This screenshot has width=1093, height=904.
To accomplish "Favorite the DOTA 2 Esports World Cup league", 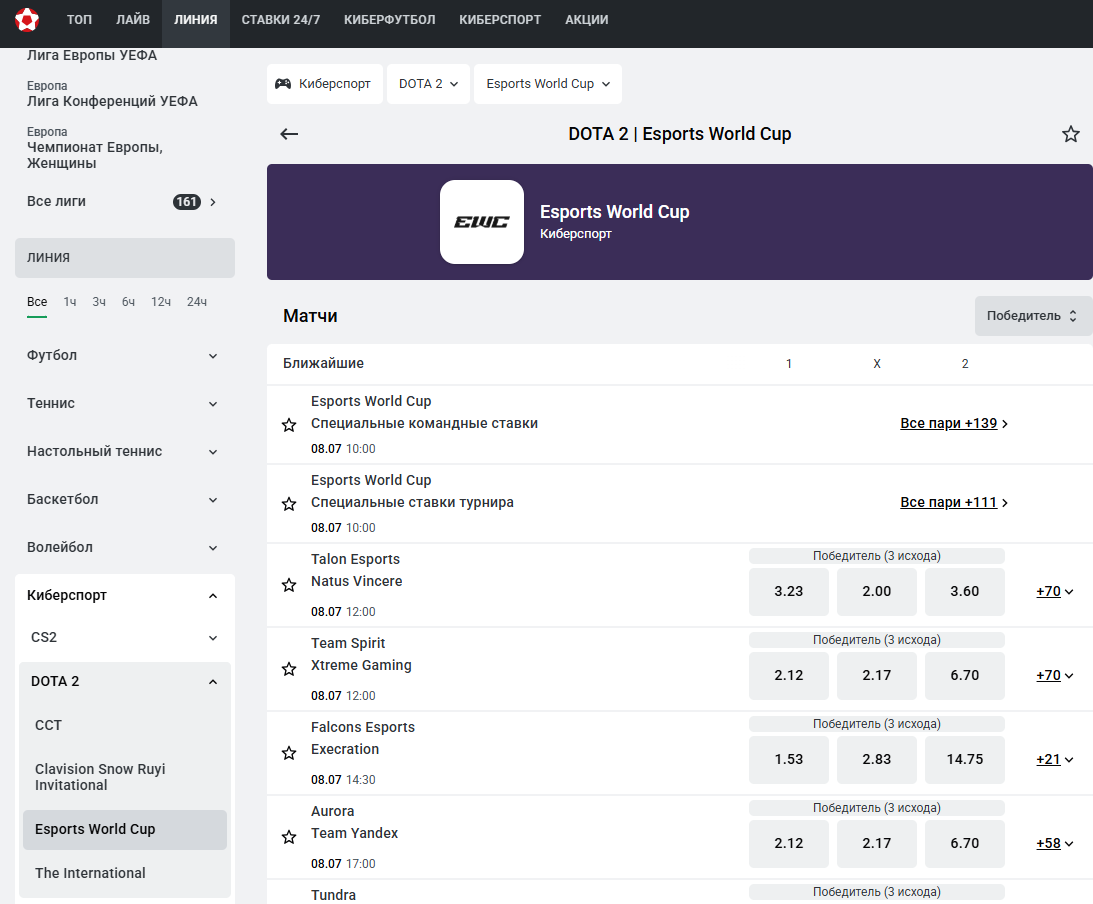I will tap(1071, 134).
